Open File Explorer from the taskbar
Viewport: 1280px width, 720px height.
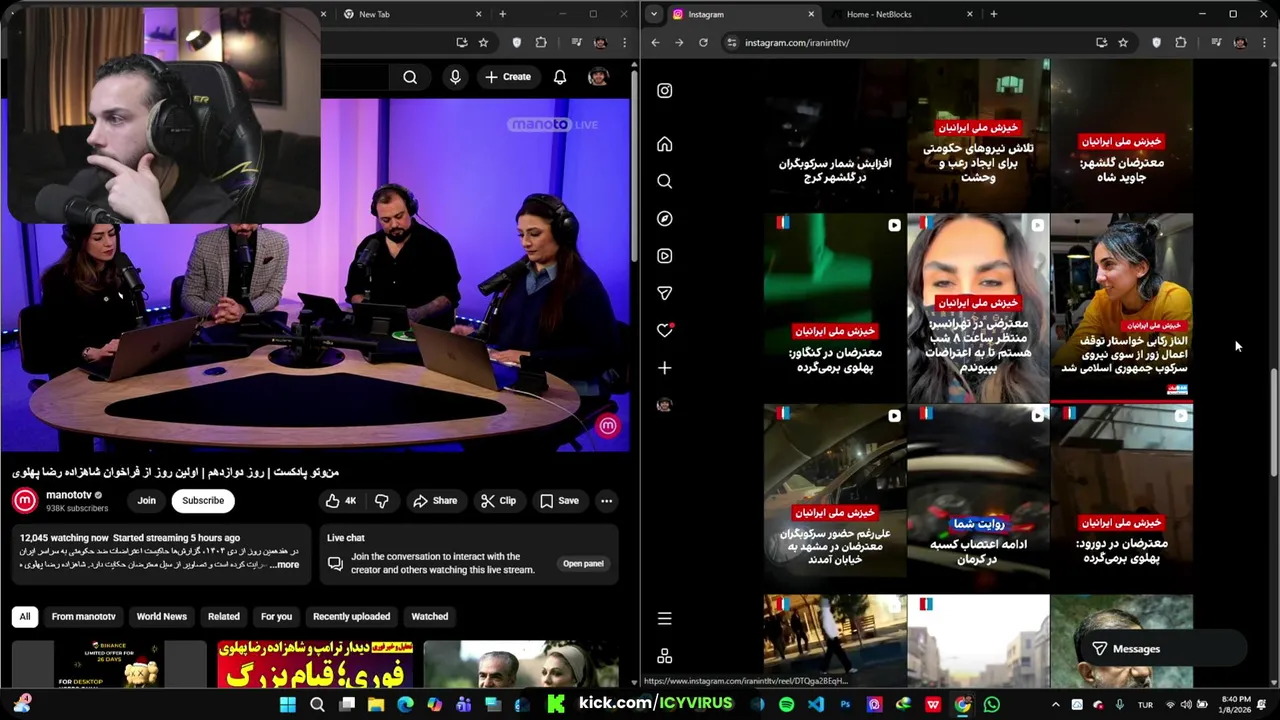[x=376, y=704]
